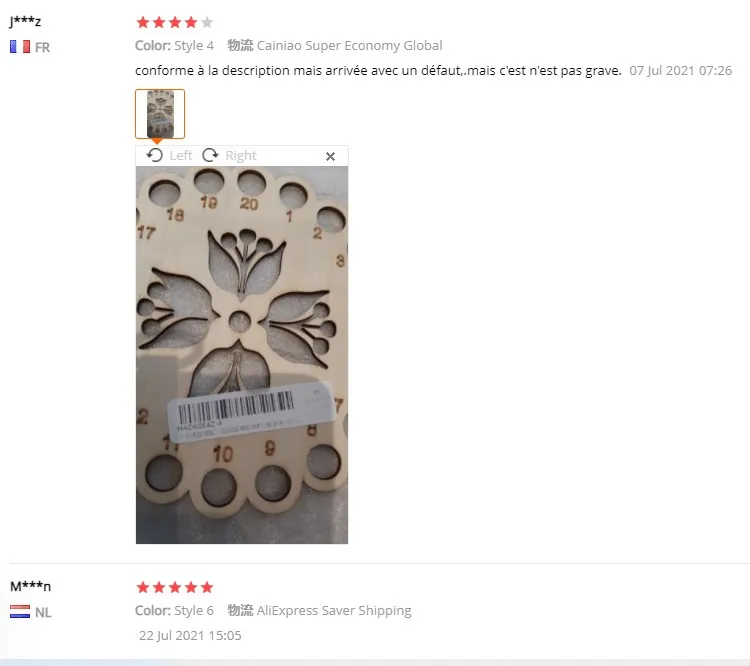Click the reviewer name J***z
The height and width of the screenshot is (666, 750).
point(25,21)
